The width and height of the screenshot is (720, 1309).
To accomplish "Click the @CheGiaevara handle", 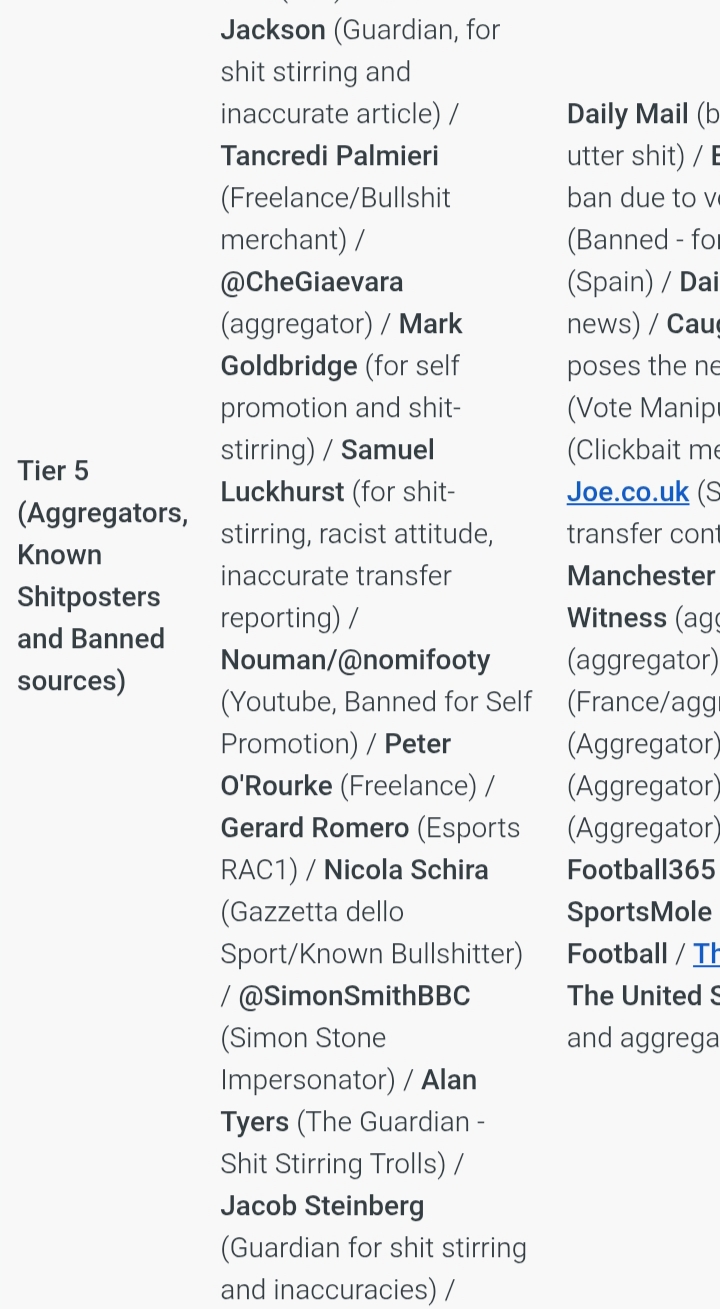I will coord(311,282).
